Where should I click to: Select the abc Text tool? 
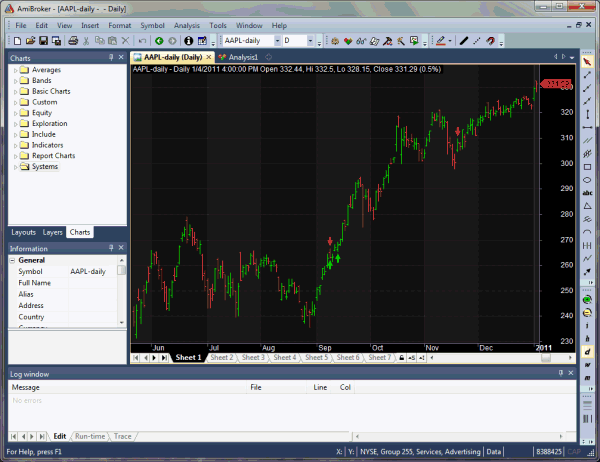pyautogui.click(x=587, y=193)
